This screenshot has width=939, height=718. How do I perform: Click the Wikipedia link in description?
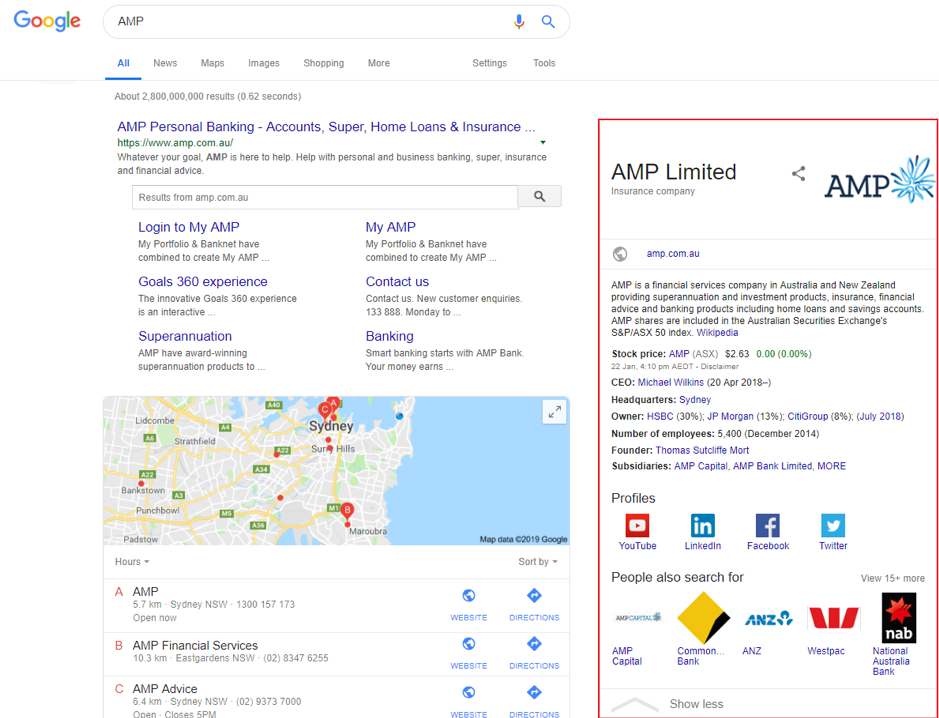click(x=717, y=333)
